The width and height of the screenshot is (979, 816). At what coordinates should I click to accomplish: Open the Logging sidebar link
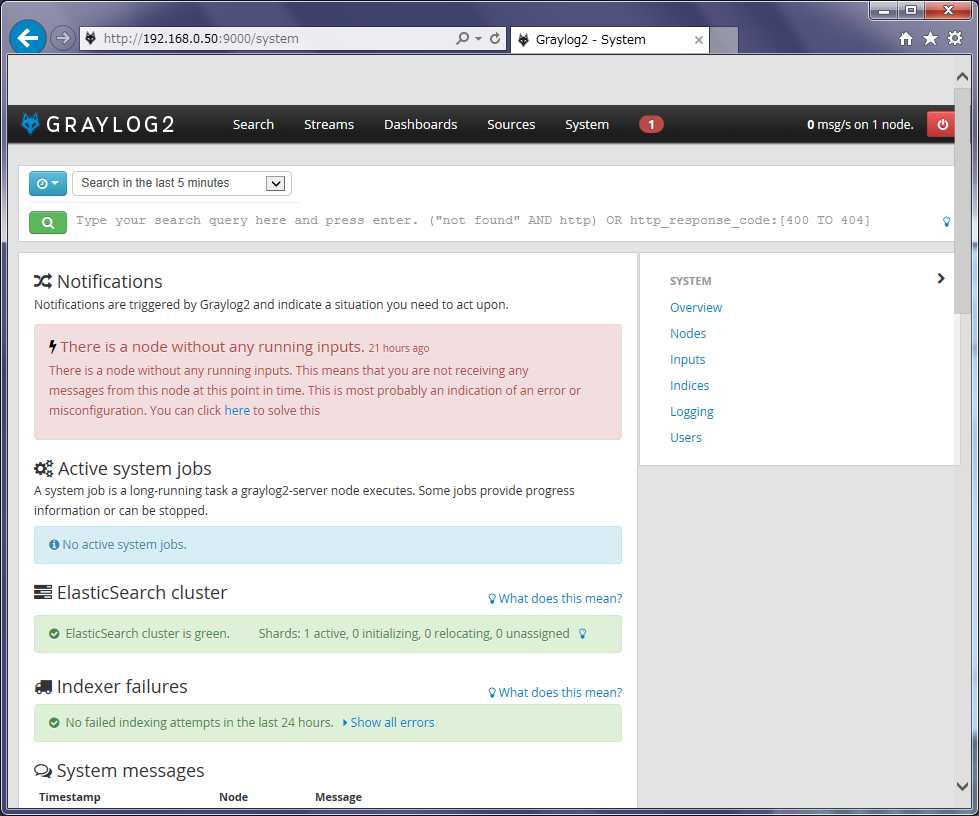692,411
